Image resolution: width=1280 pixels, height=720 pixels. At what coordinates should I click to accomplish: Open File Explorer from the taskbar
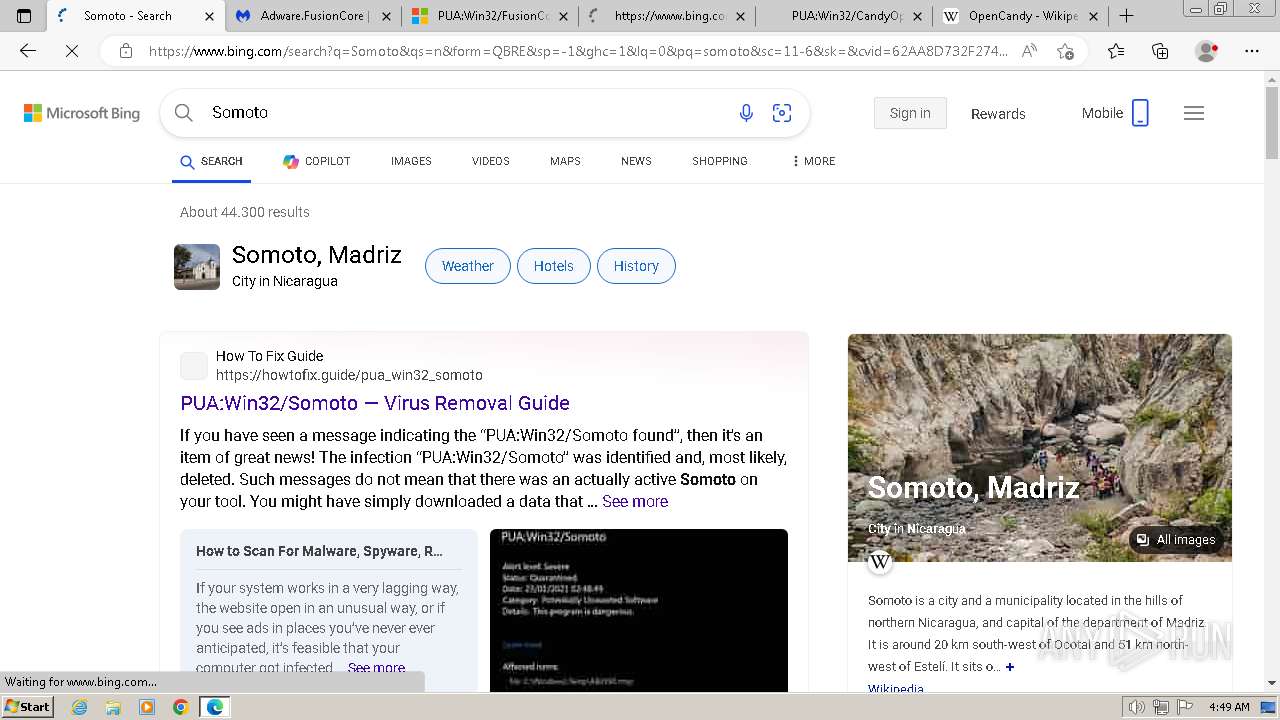113,707
